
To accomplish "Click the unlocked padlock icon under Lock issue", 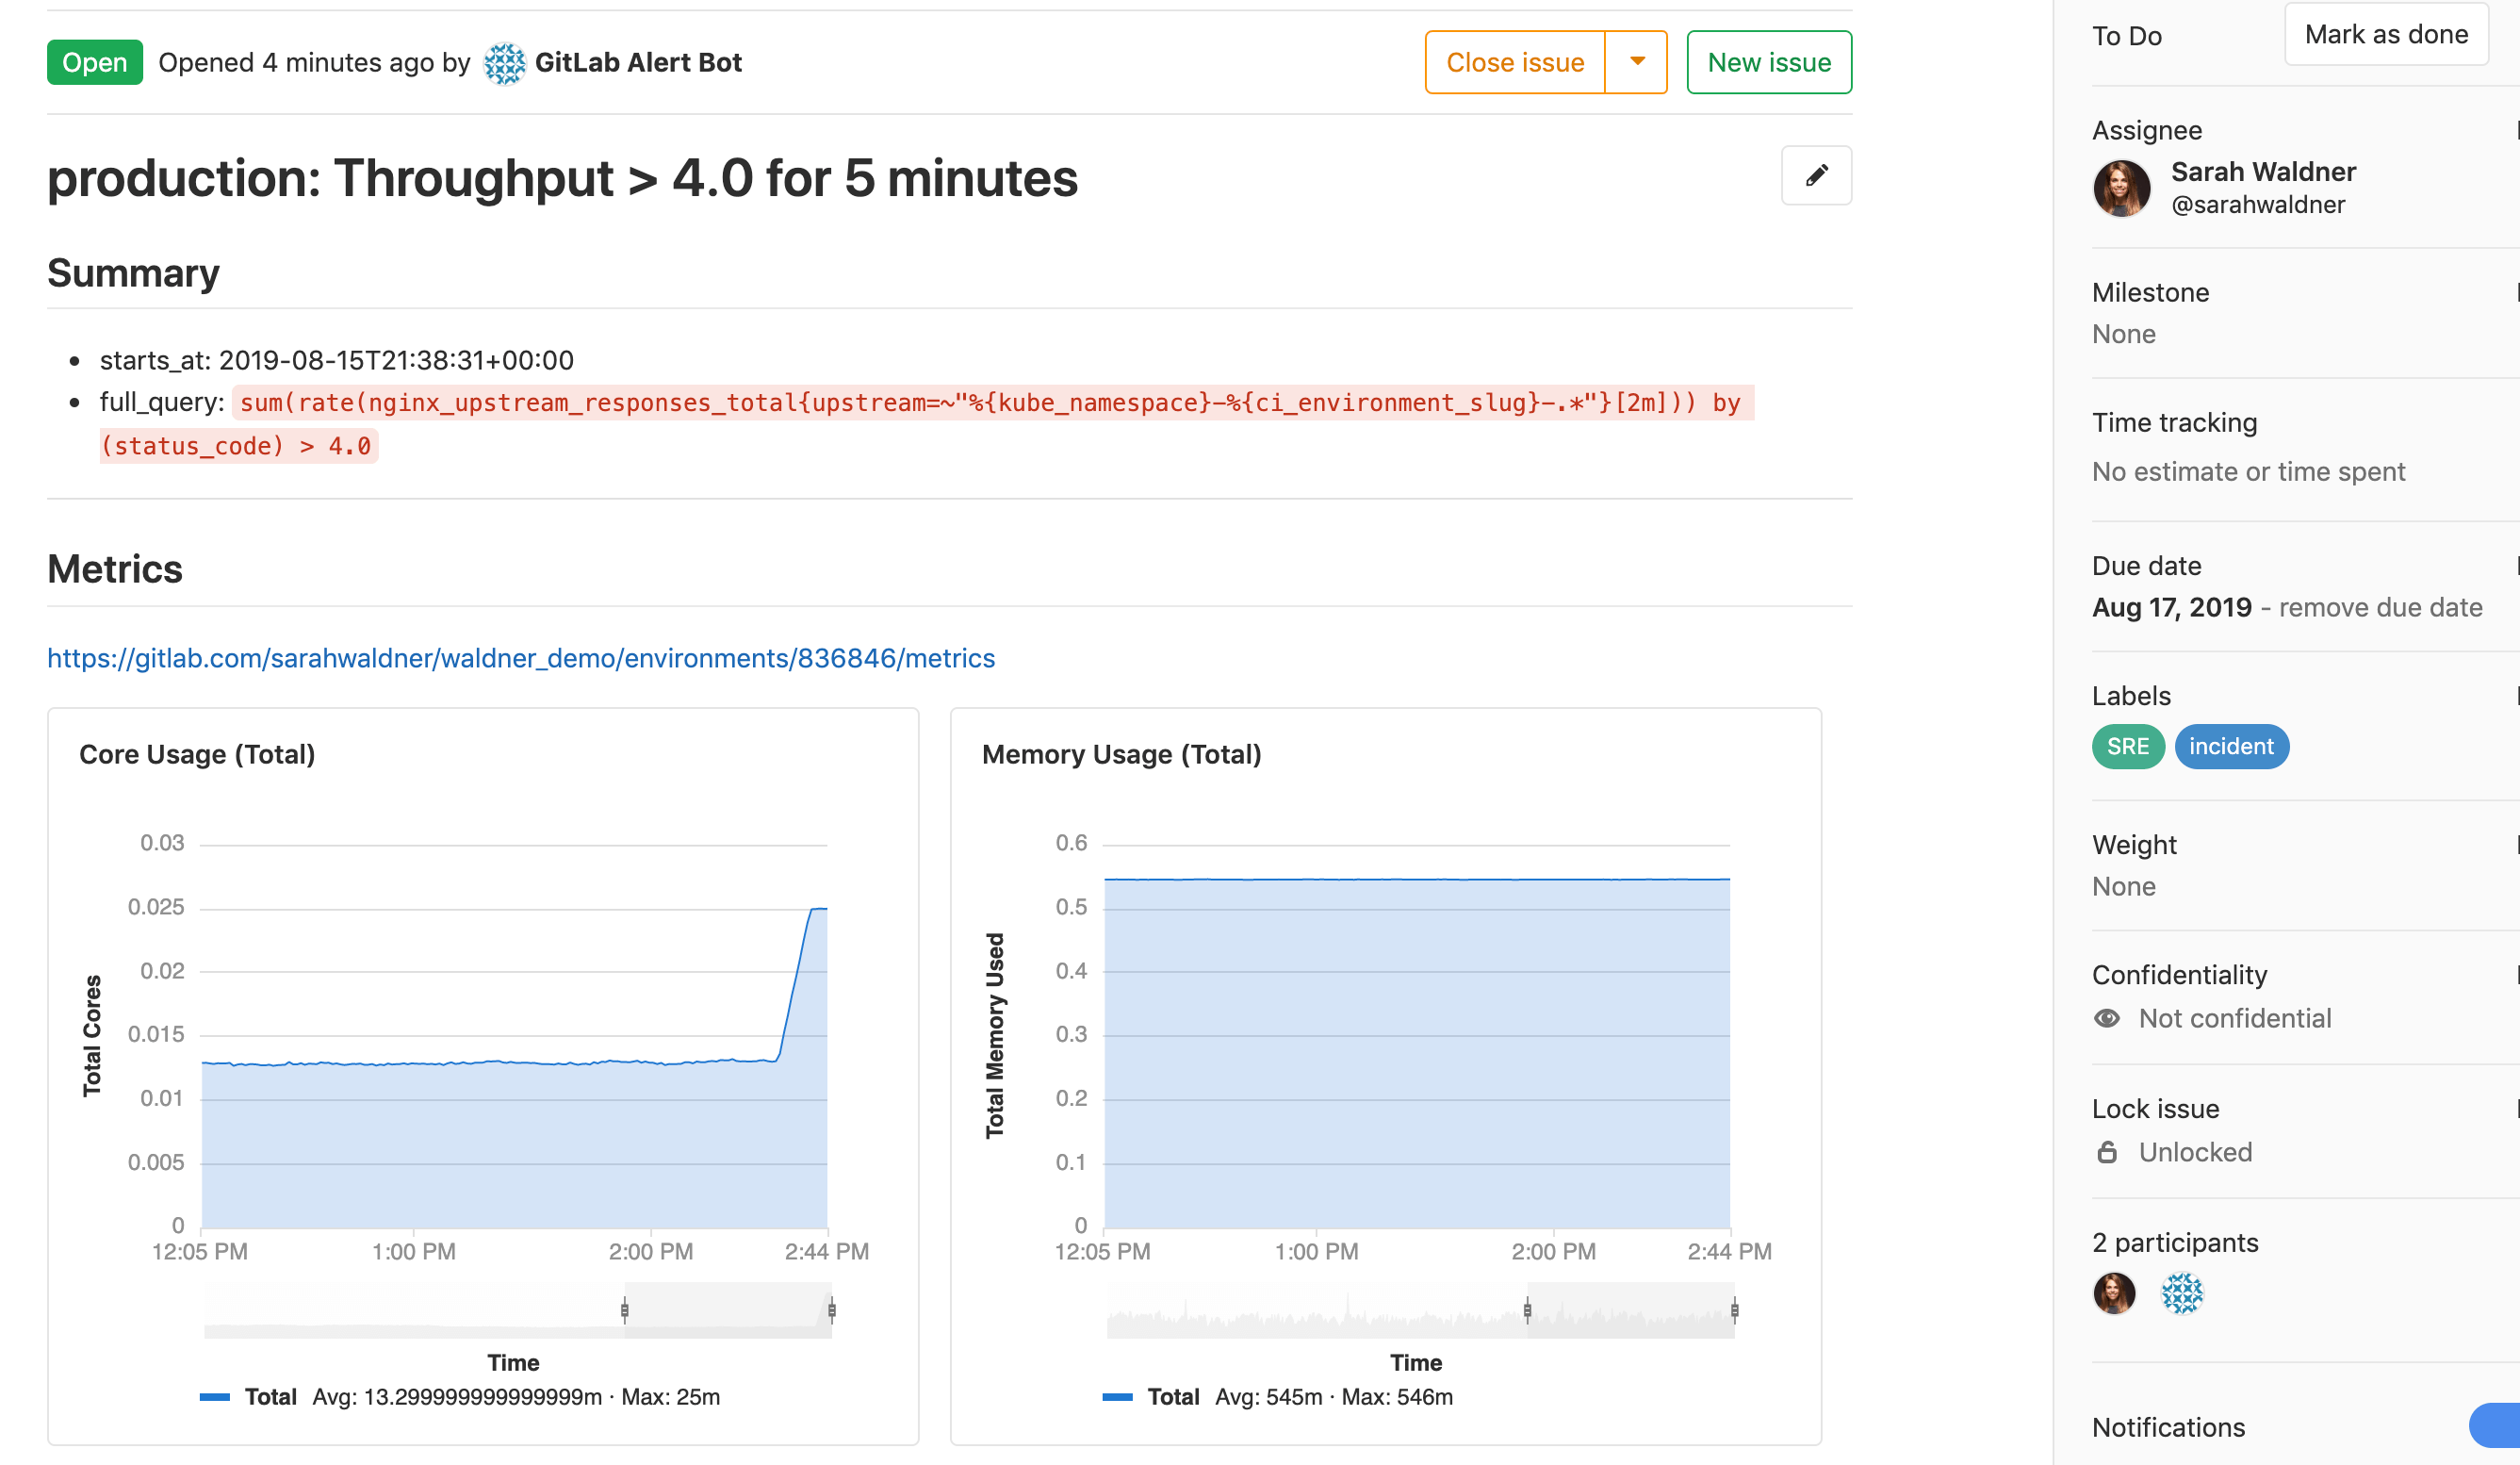I will click(2108, 1152).
